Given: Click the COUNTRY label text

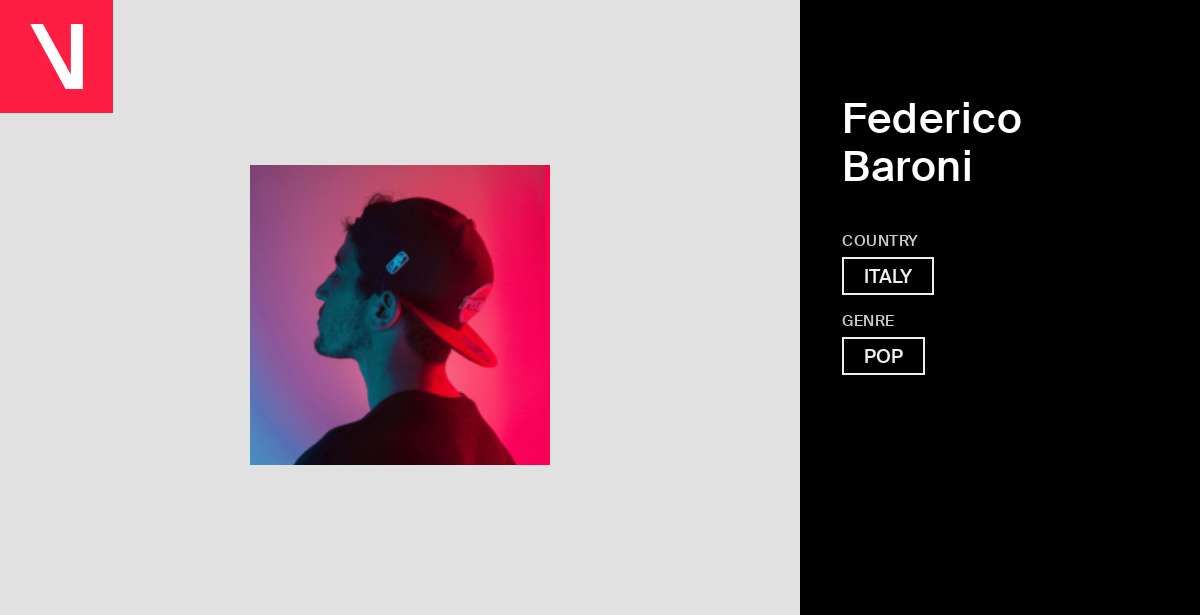Looking at the screenshot, I should pos(880,241).
